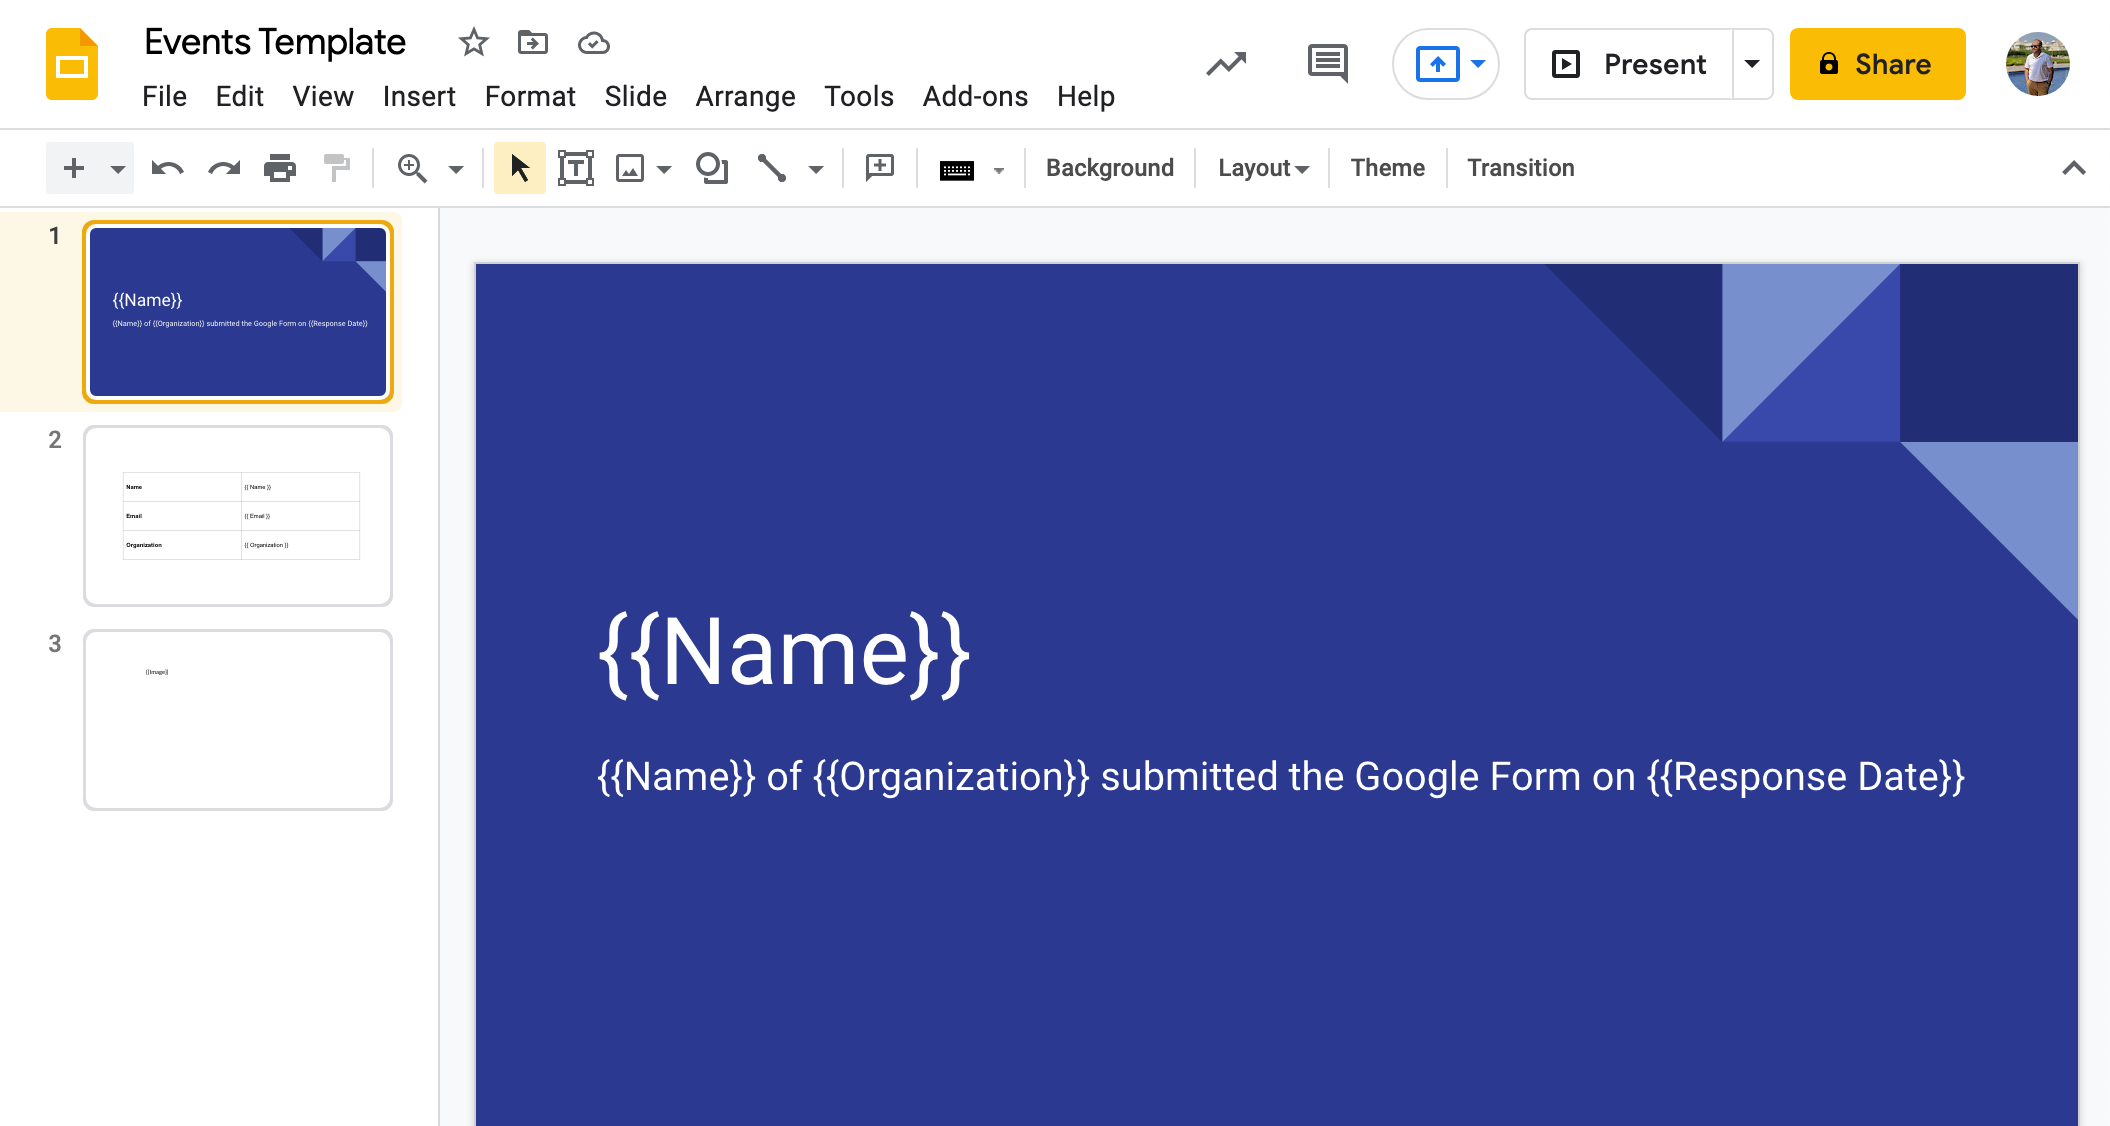Click the Background button
The width and height of the screenshot is (2110, 1126).
(1111, 167)
